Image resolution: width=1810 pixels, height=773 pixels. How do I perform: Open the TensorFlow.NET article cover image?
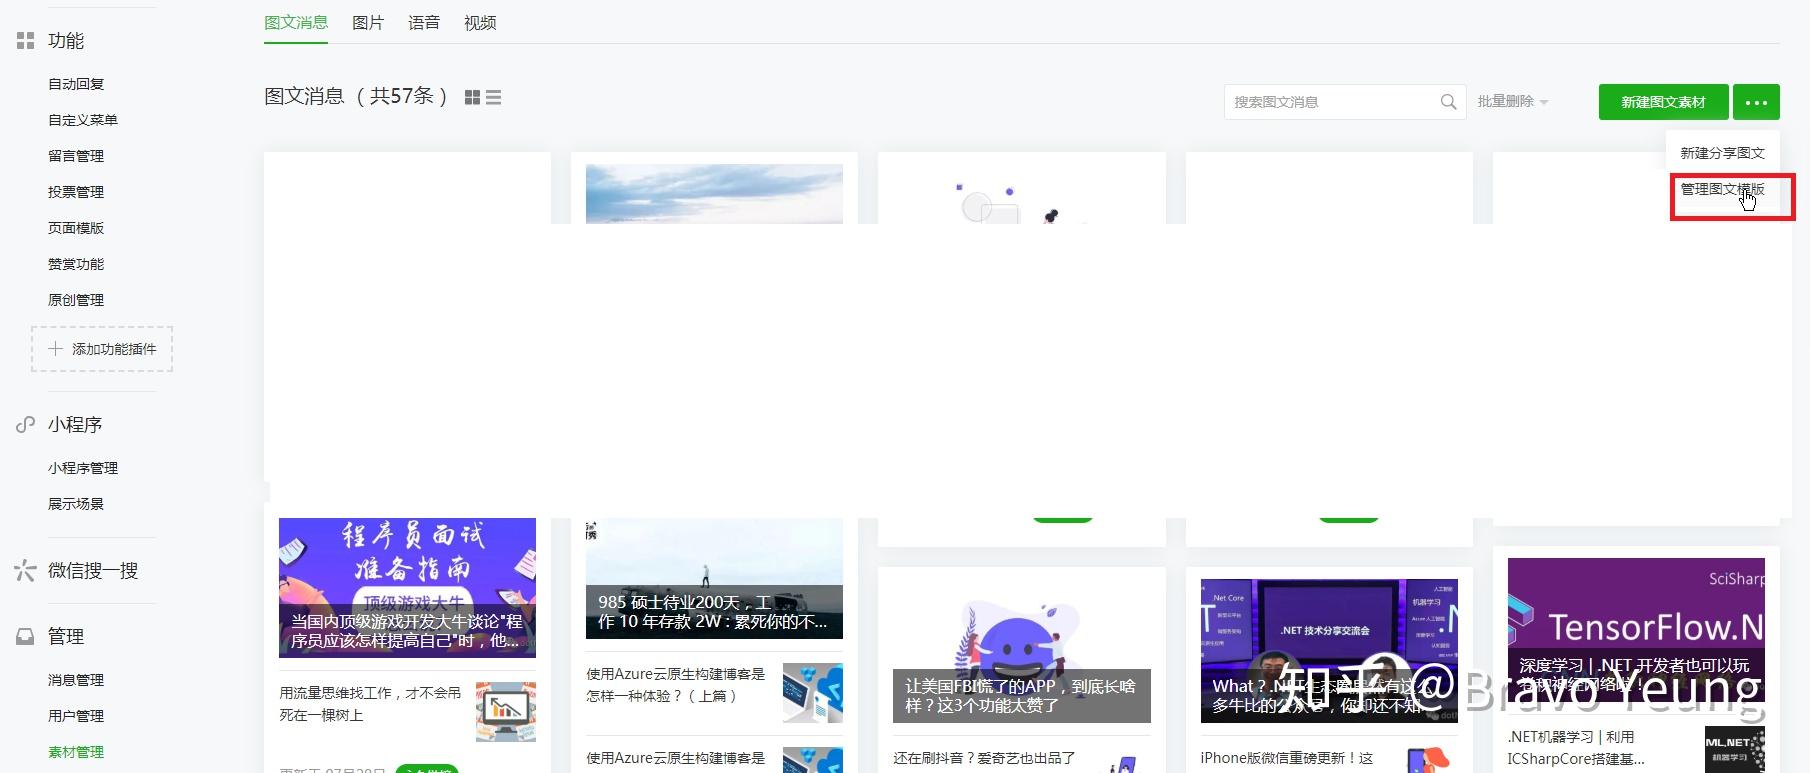(x=1636, y=630)
